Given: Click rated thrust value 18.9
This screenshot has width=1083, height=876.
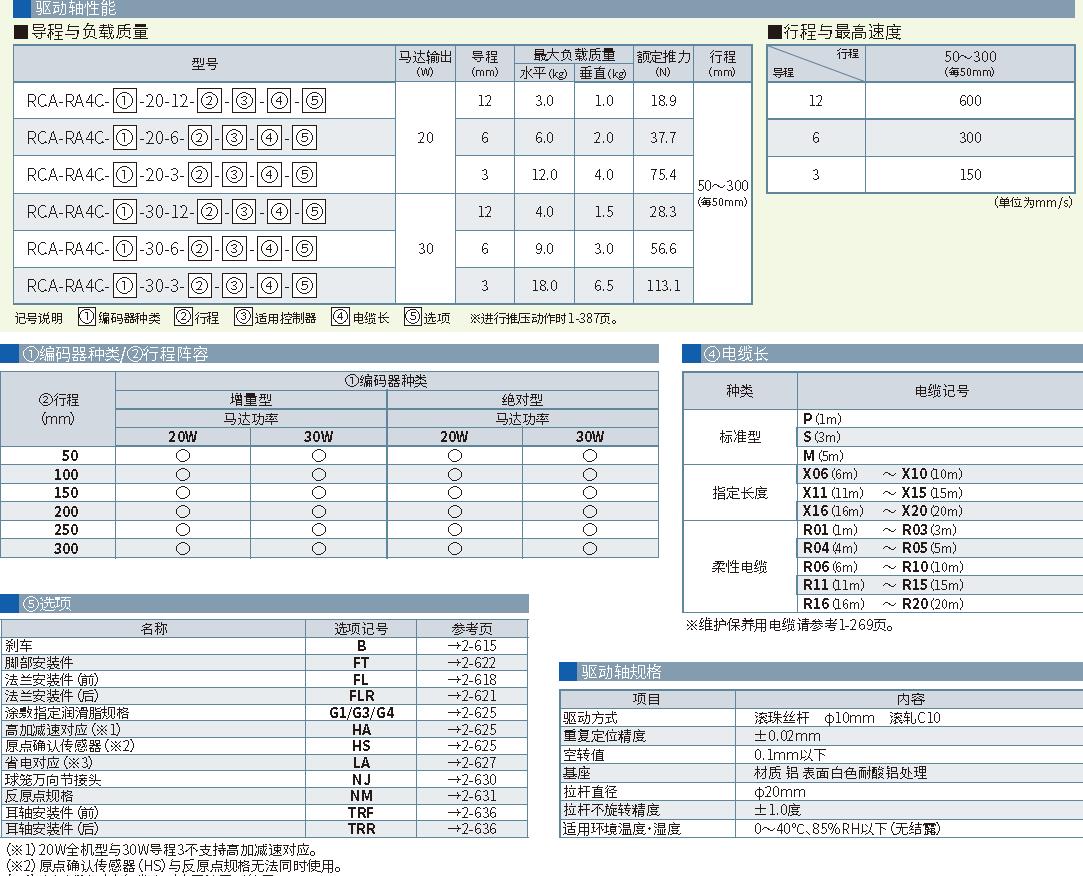Looking at the screenshot, I should (x=663, y=101).
